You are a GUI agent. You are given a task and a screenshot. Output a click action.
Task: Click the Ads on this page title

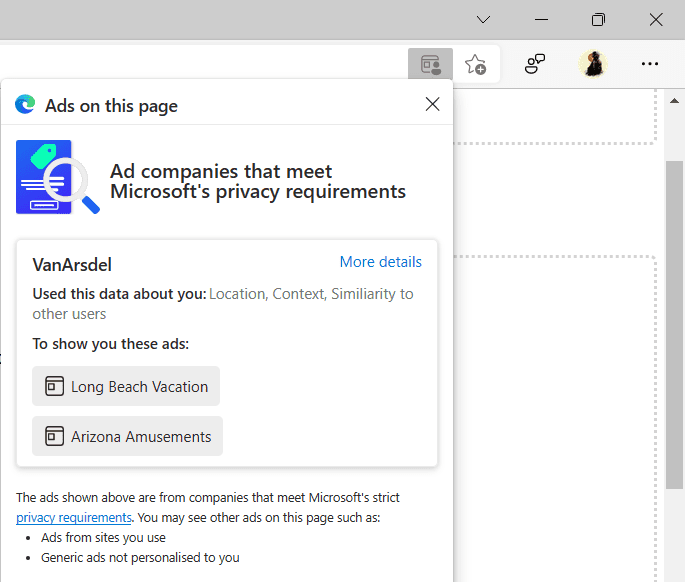tap(111, 106)
